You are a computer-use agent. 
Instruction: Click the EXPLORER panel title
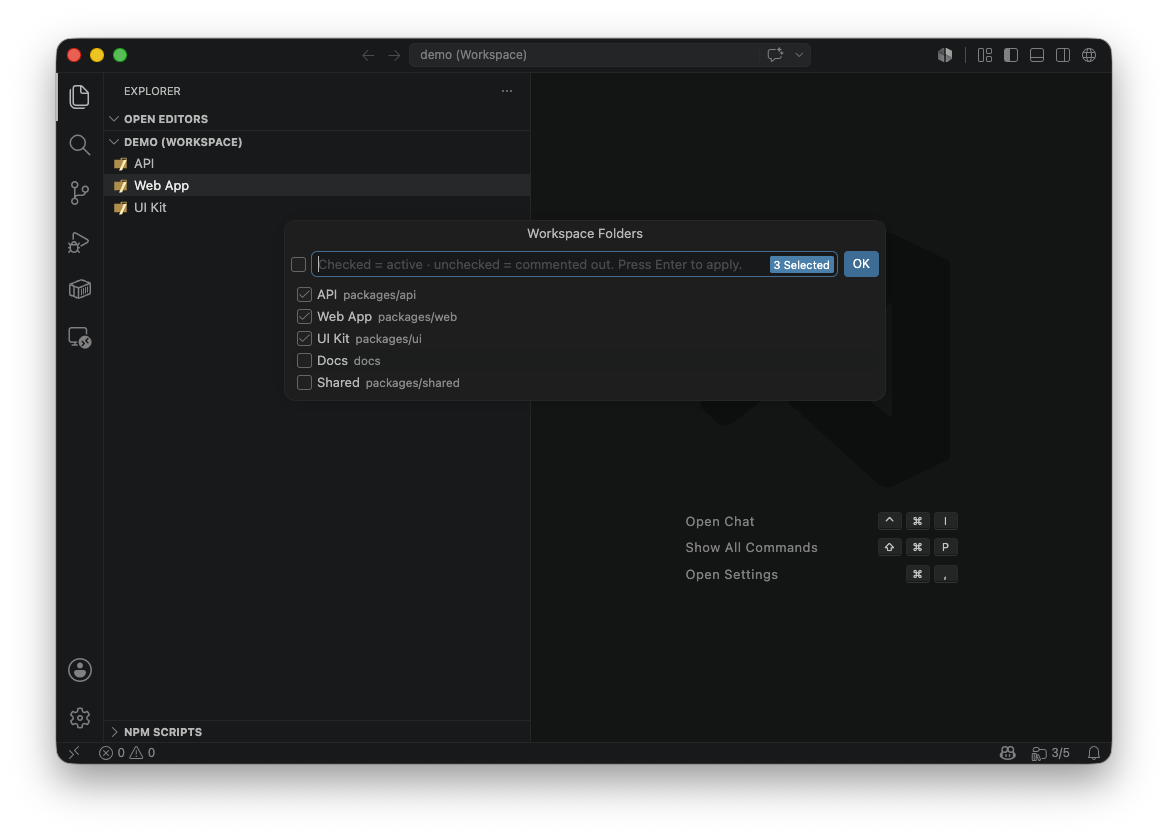click(x=152, y=91)
